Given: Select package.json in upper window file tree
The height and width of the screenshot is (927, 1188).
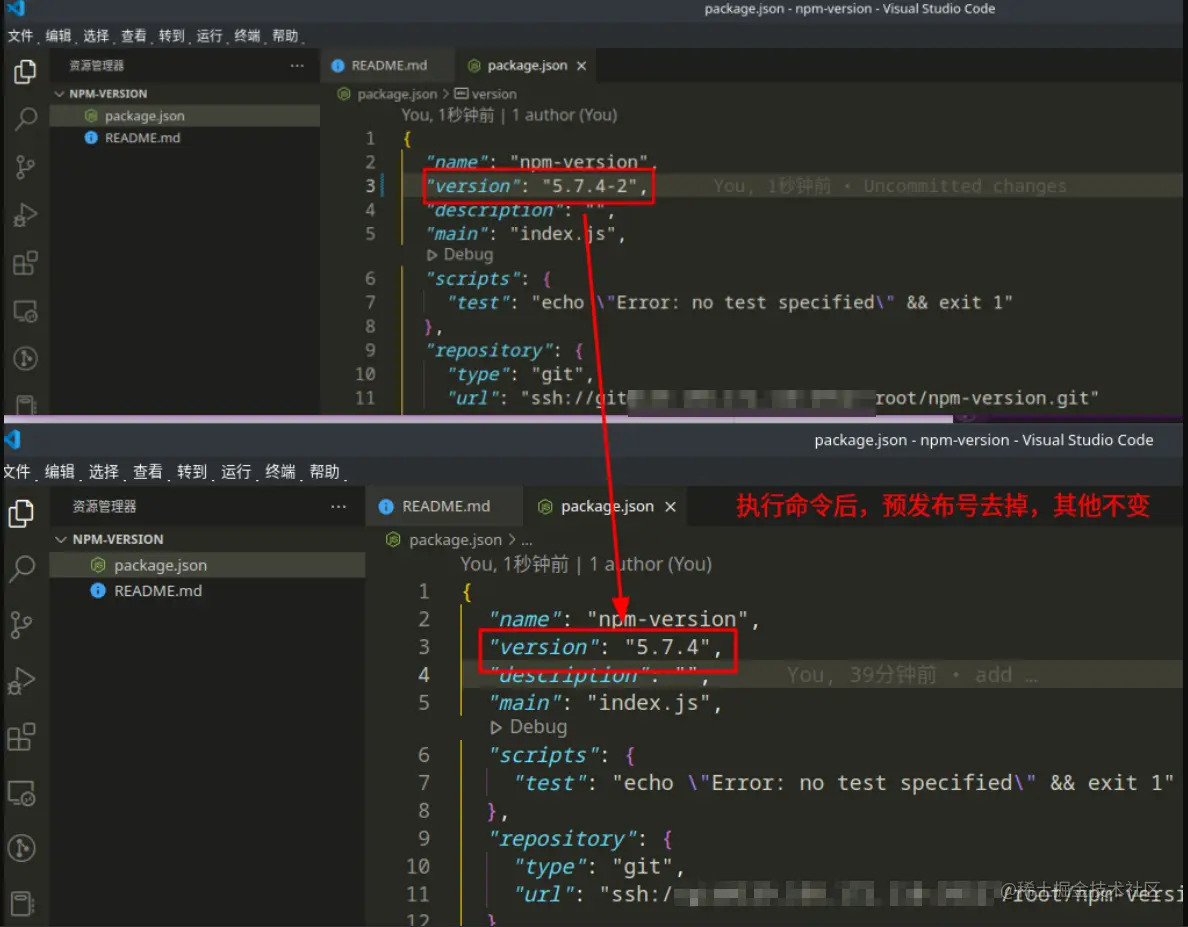Looking at the screenshot, I should coord(185,116).
